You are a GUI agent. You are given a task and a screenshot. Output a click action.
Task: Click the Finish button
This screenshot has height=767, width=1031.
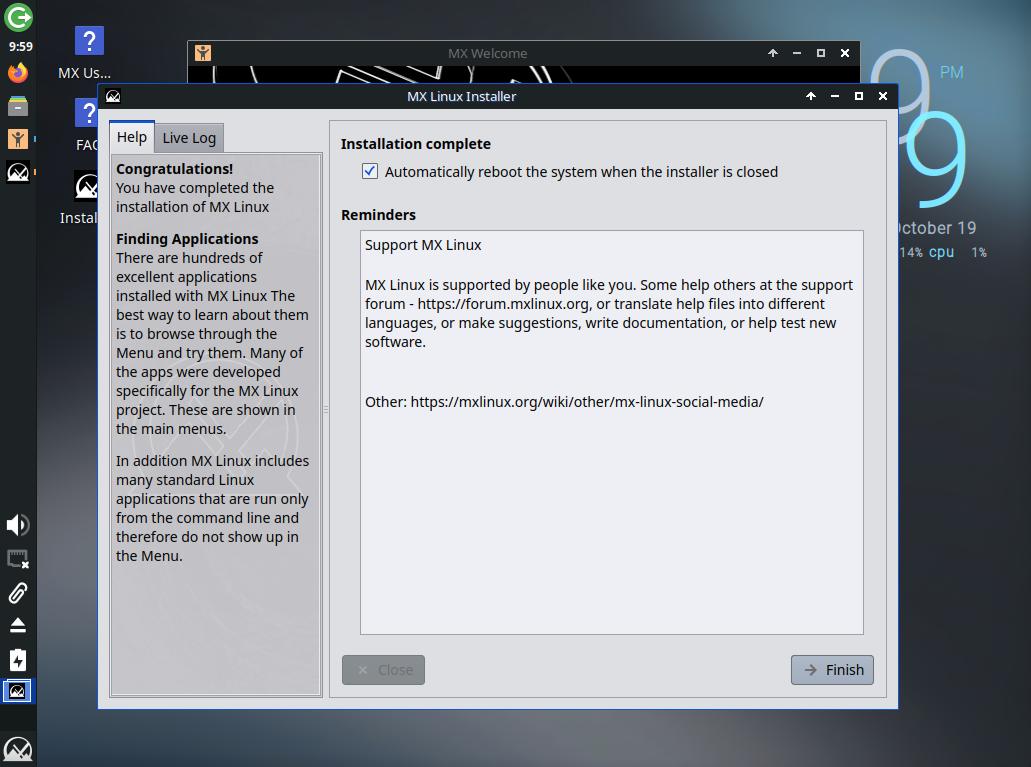pyautogui.click(x=832, y=670)
